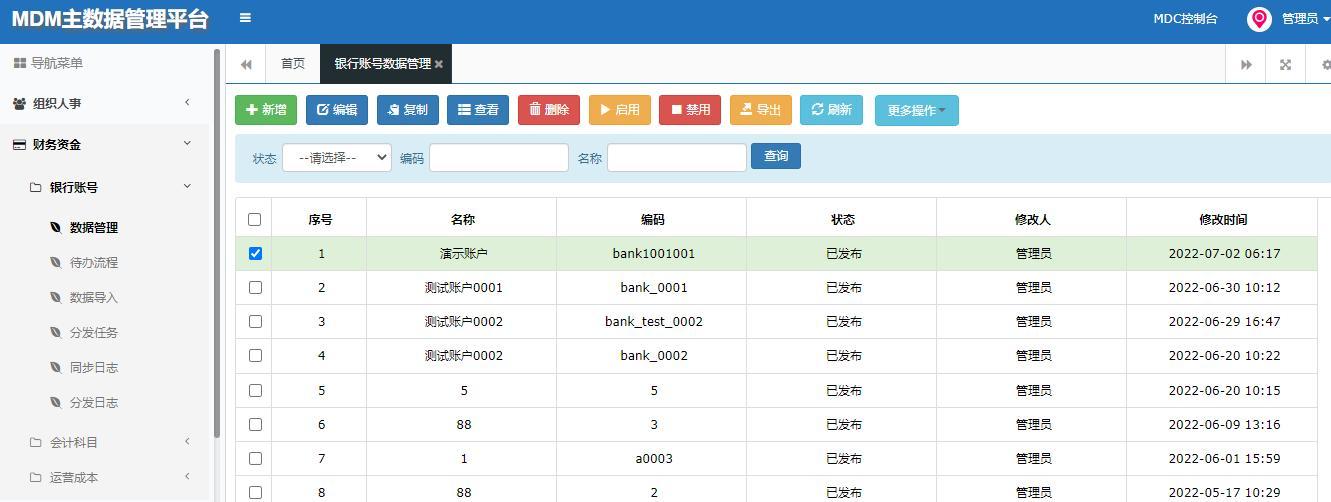Click the red 禁用 disable button
The height and width of the screenshot is (502, 1331).
(690, 110)
